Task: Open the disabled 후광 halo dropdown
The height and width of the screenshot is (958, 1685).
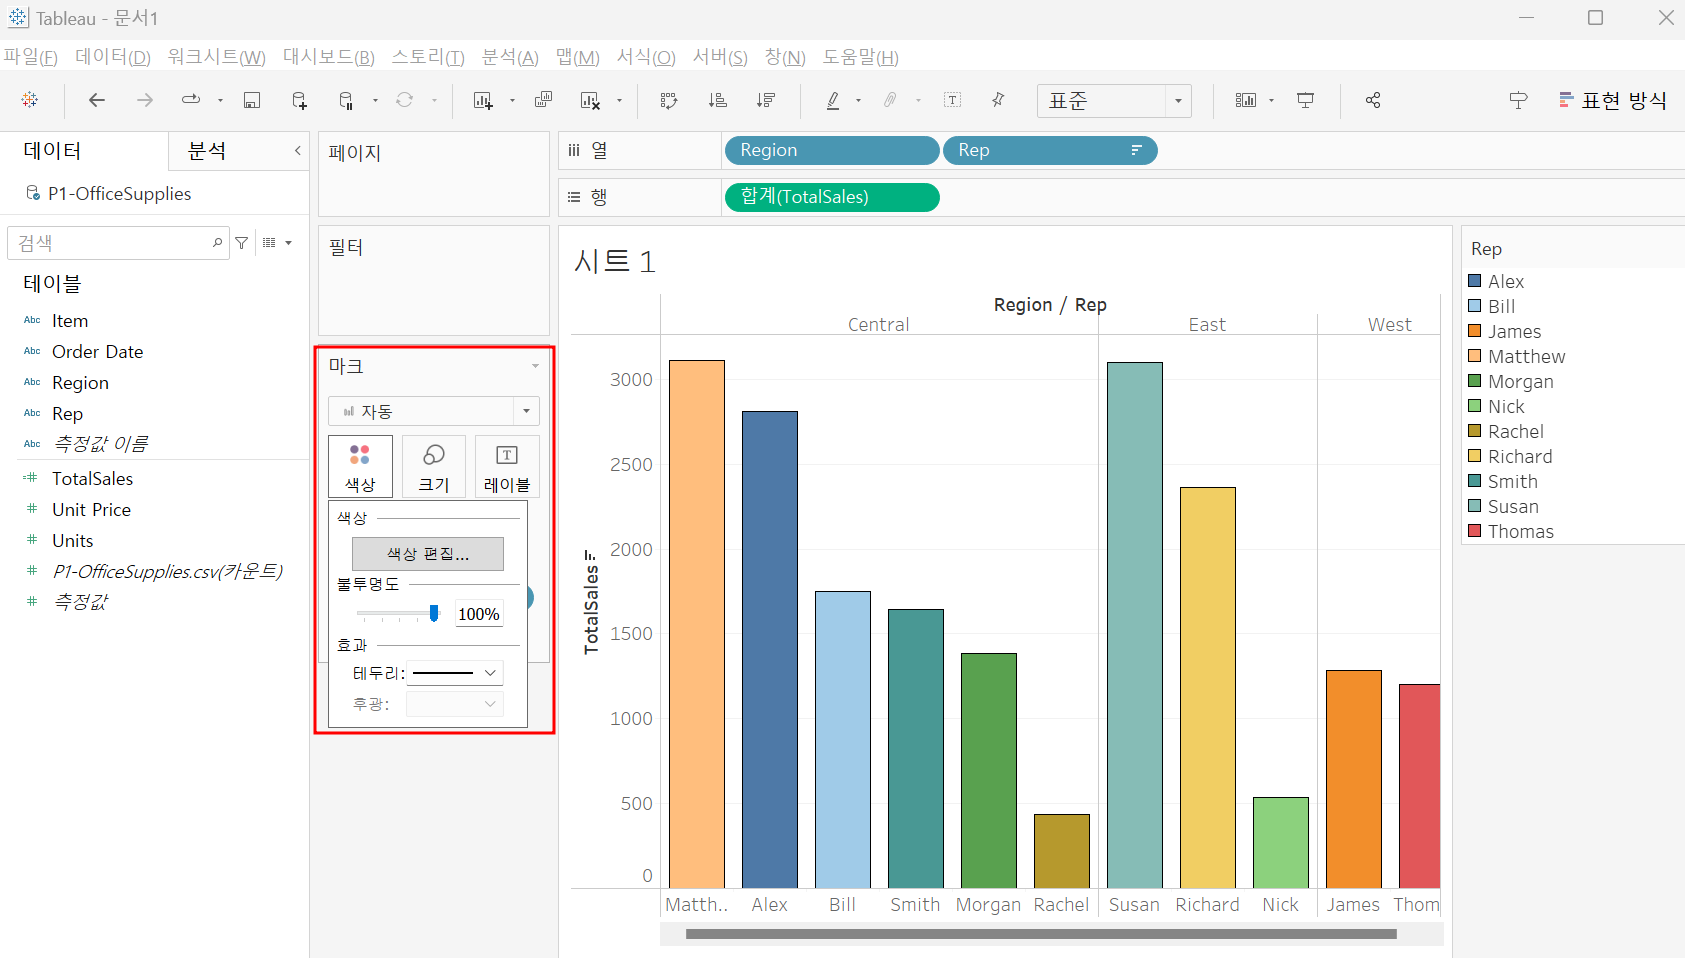Action: (x=455, y=704)
